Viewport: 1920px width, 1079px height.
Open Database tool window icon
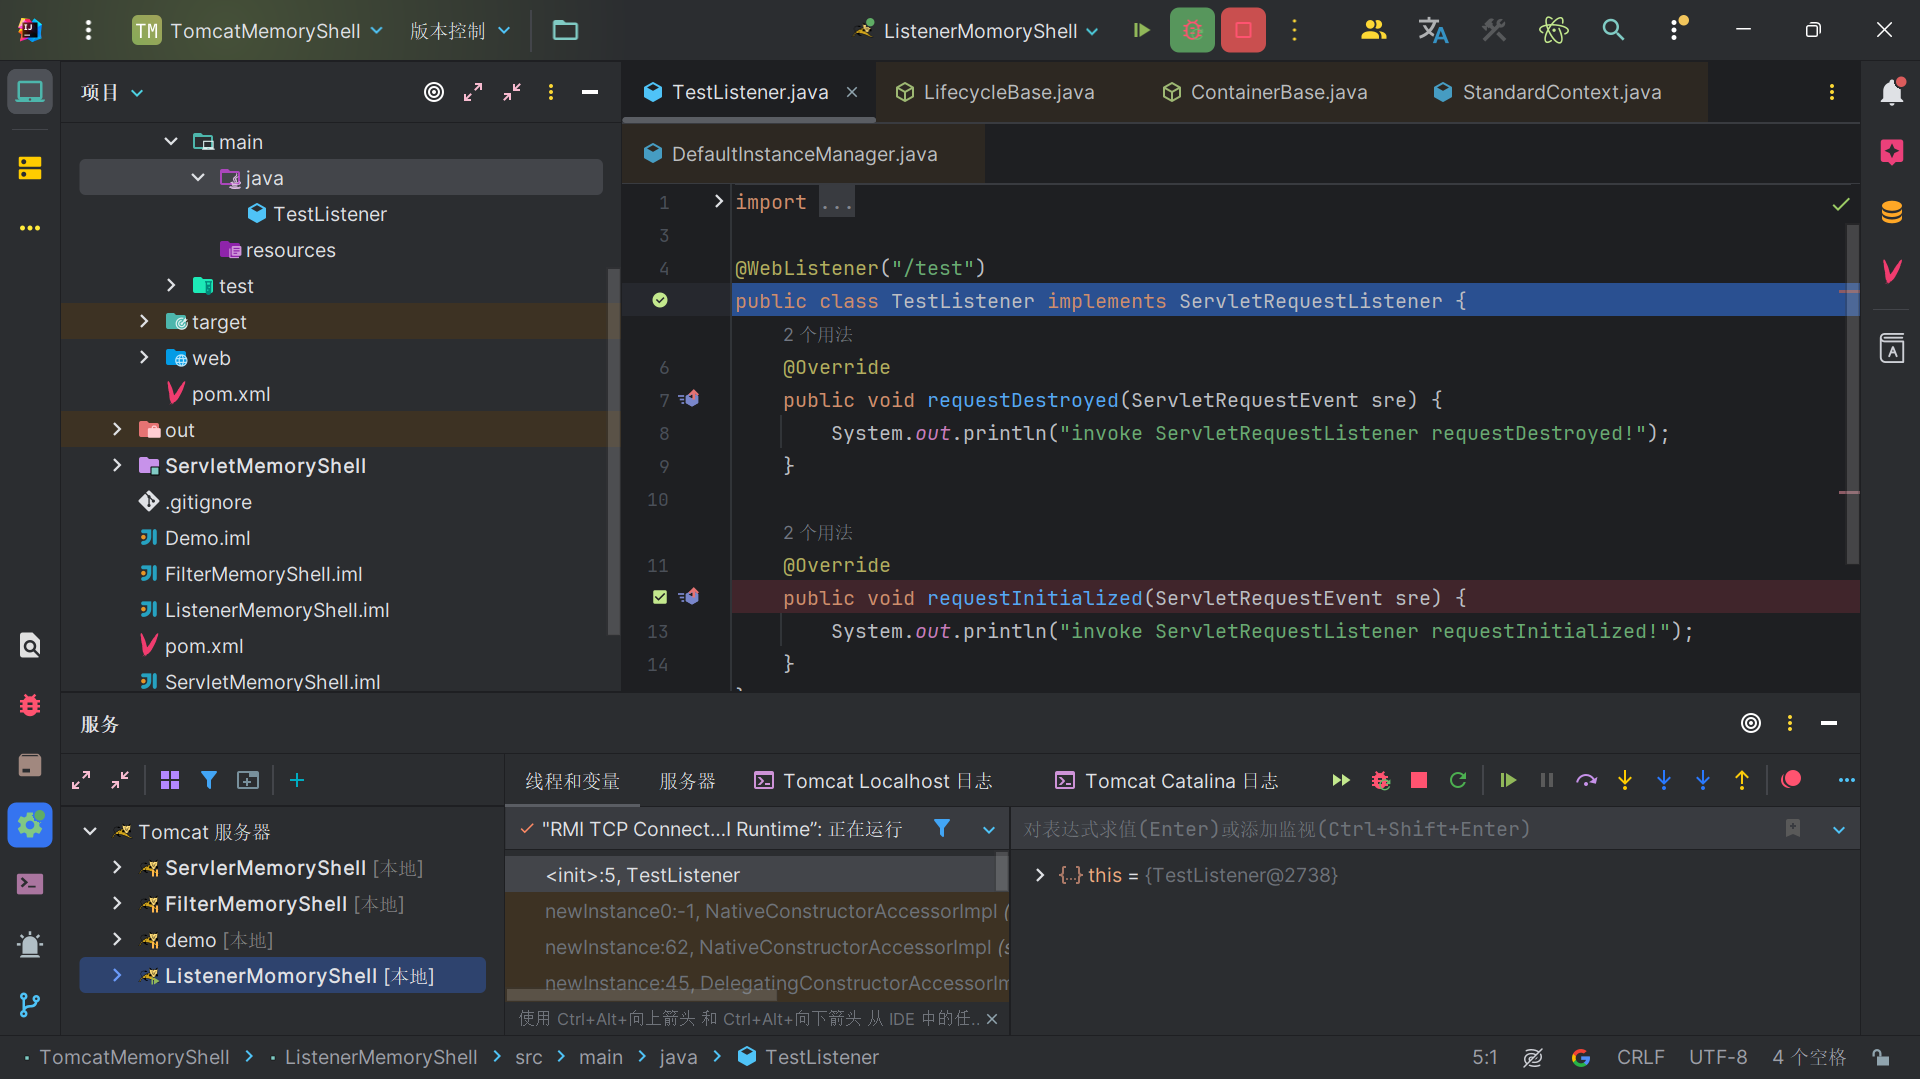[x=1892, y=212]
